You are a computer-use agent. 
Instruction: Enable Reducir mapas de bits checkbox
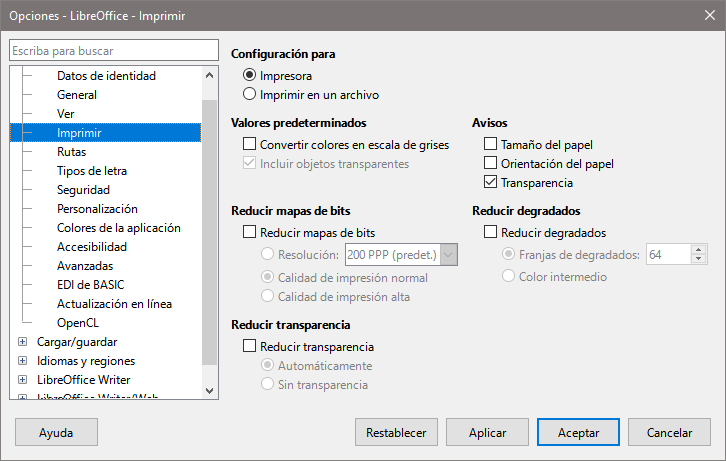250,232
